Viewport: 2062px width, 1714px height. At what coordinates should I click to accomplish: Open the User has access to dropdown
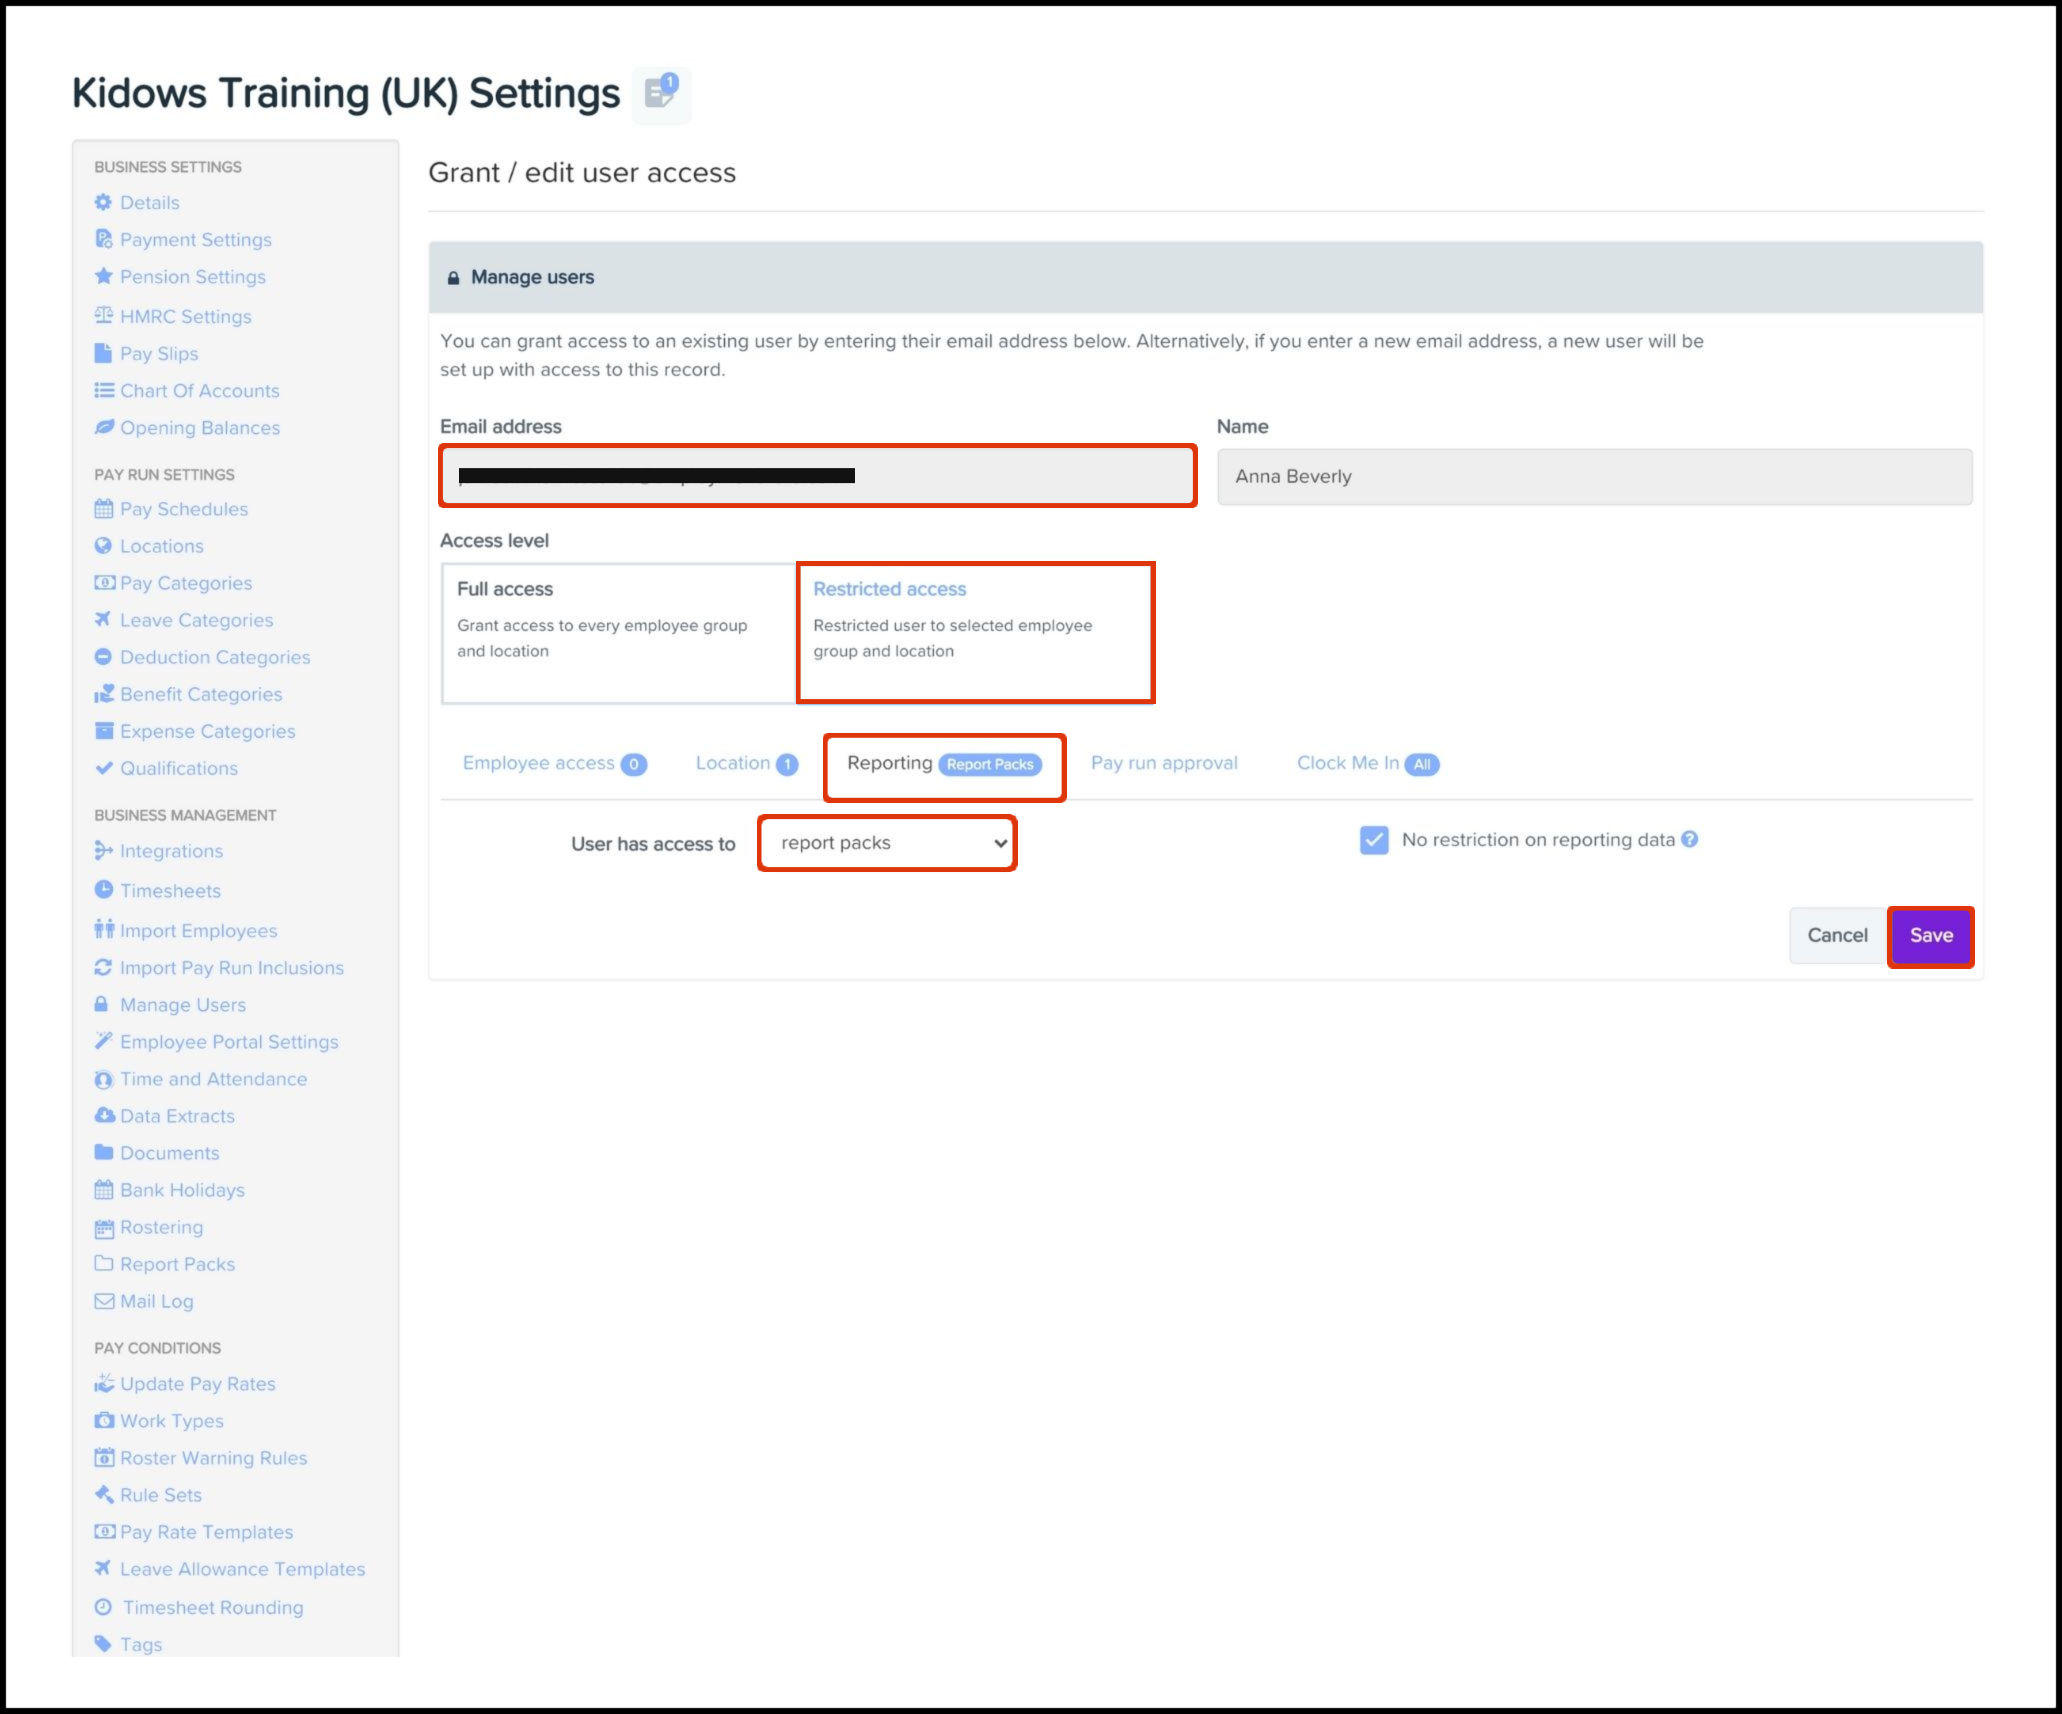pos(887,843)
